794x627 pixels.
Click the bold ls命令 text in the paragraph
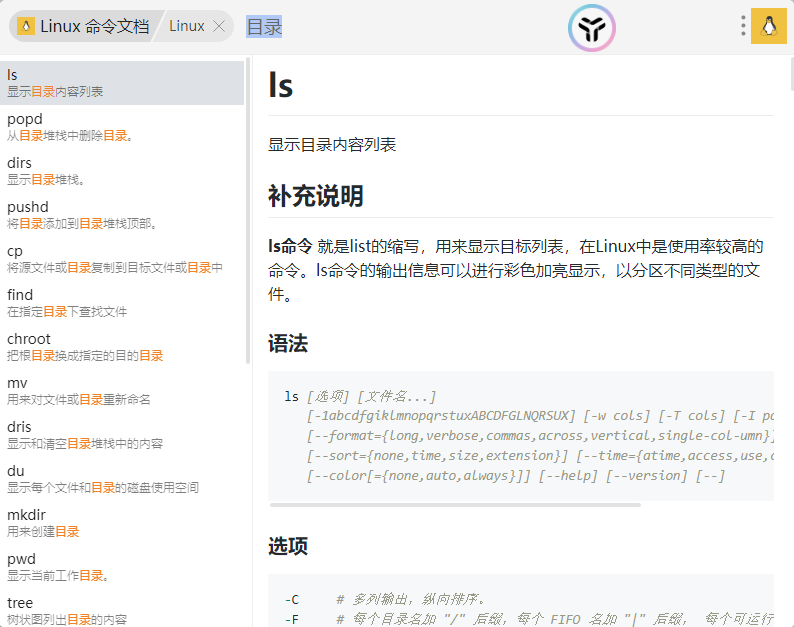click(290, 247)
